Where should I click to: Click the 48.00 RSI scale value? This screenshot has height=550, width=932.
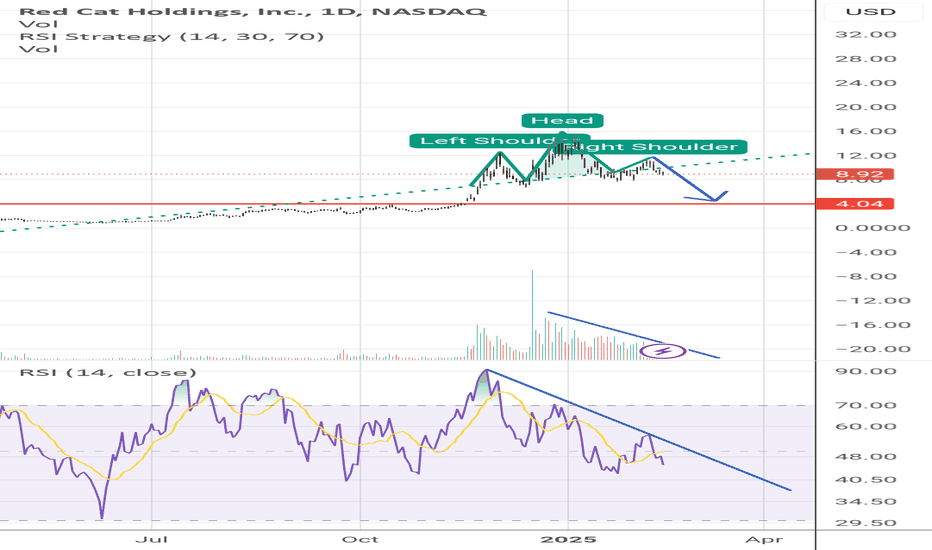[865, 457]
